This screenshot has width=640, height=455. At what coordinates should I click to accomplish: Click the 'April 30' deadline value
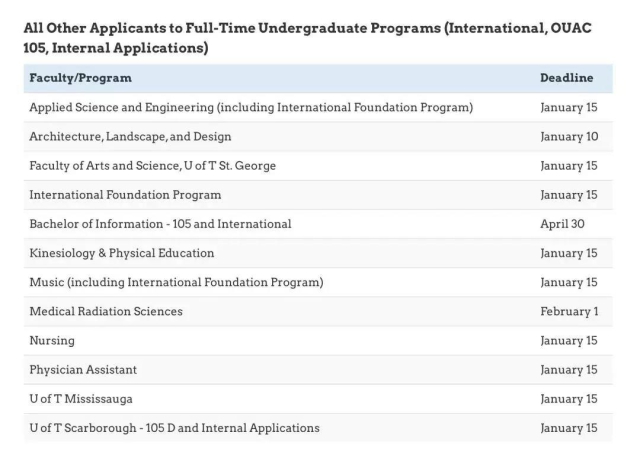coord(562,224)
